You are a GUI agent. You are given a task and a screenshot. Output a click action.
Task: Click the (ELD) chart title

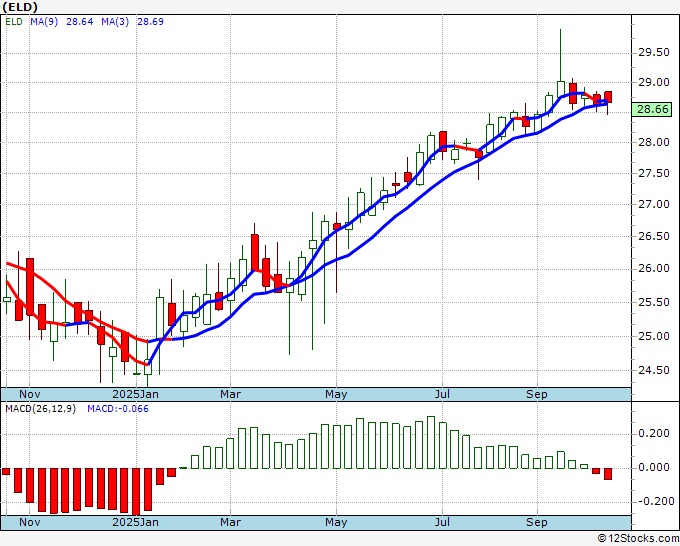click(x=20, y=7)
